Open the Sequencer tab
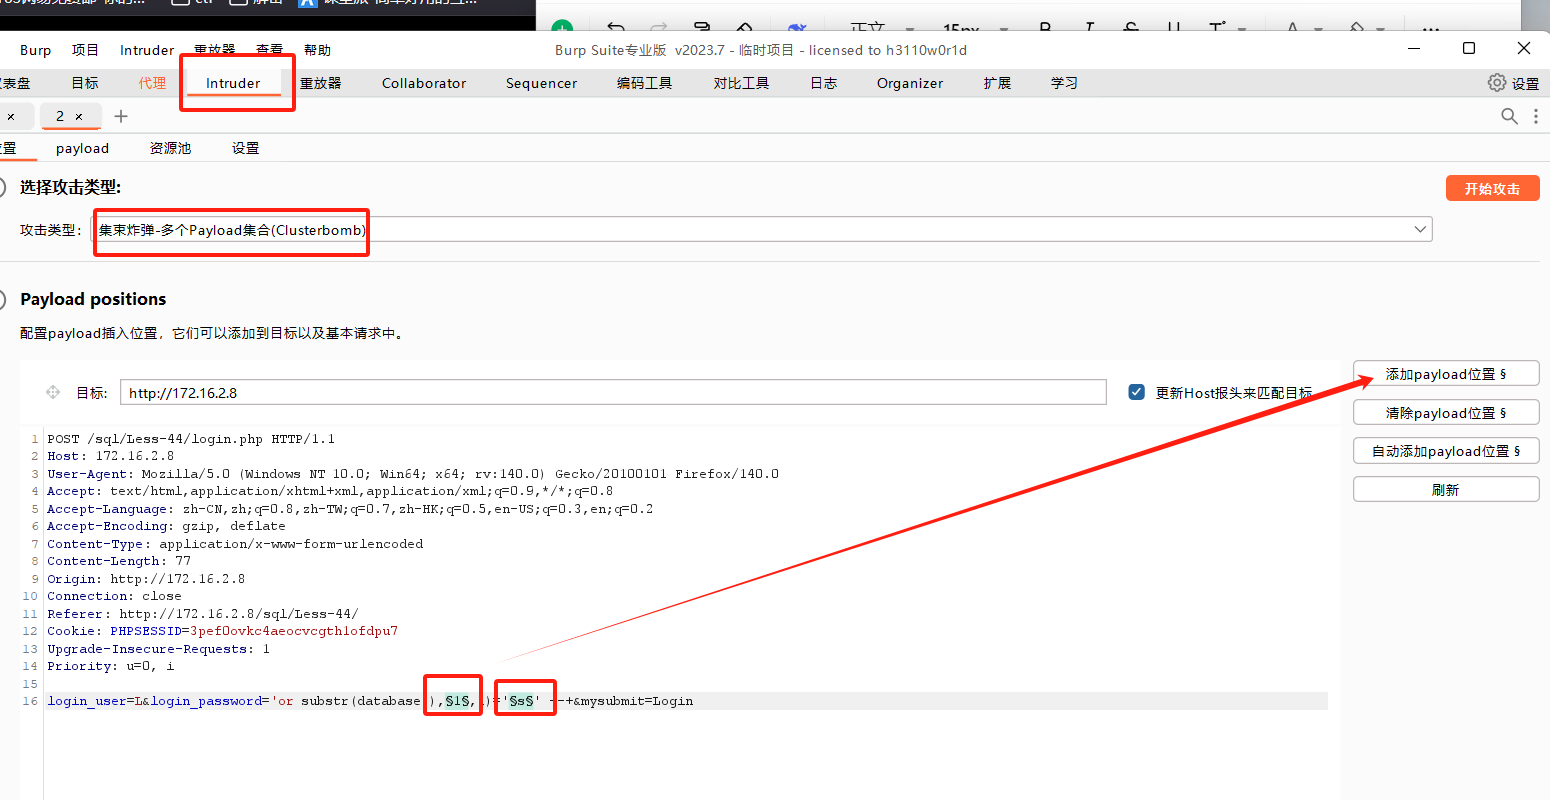1550x800 pixels. click(x=541, y=83)
